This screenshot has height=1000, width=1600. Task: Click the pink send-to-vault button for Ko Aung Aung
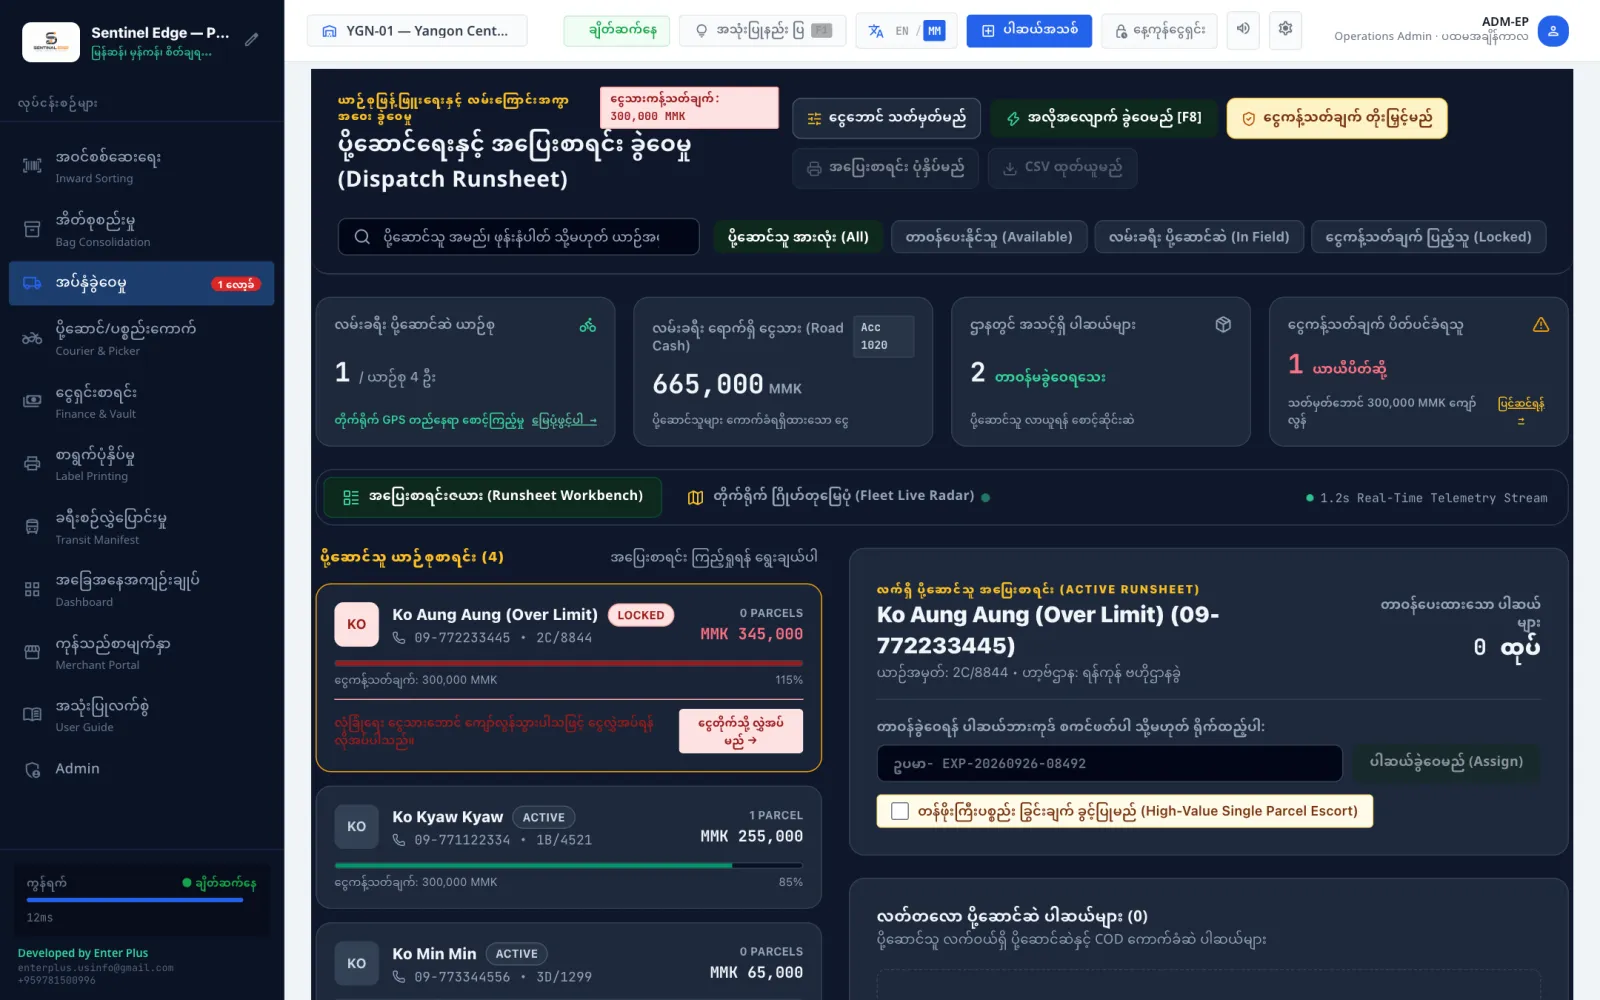click(741, 731)
